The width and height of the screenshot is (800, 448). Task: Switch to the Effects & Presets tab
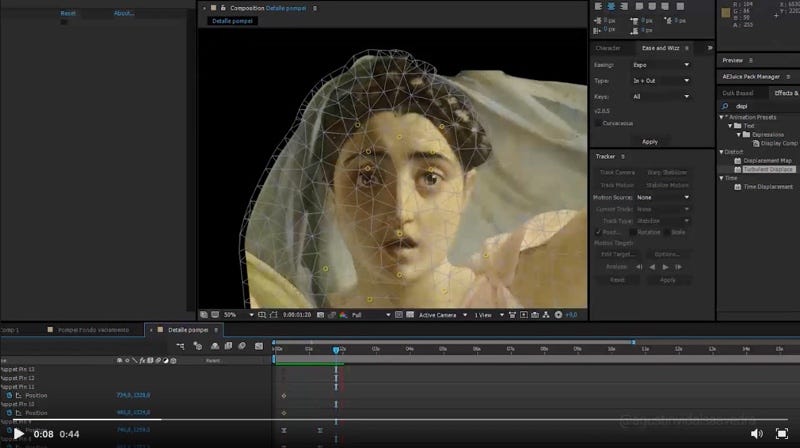pyautogui.click(x=786, y=93)
